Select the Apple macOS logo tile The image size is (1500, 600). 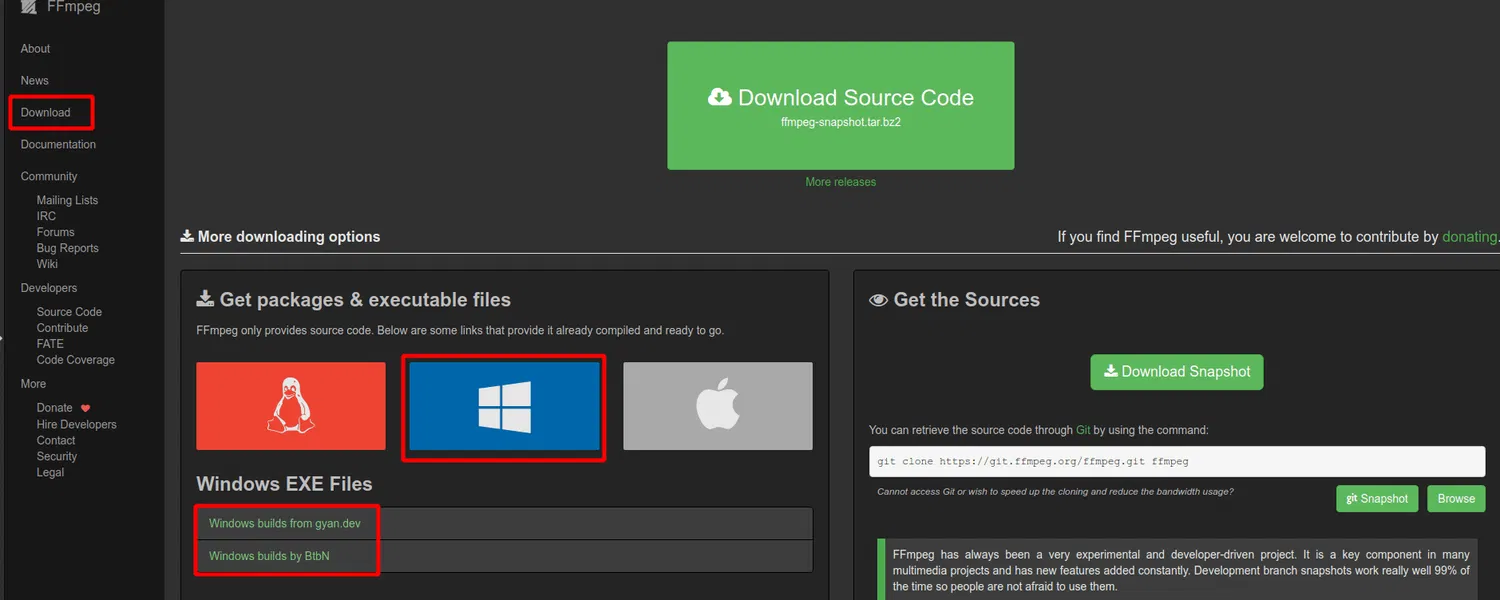point(717,406)
